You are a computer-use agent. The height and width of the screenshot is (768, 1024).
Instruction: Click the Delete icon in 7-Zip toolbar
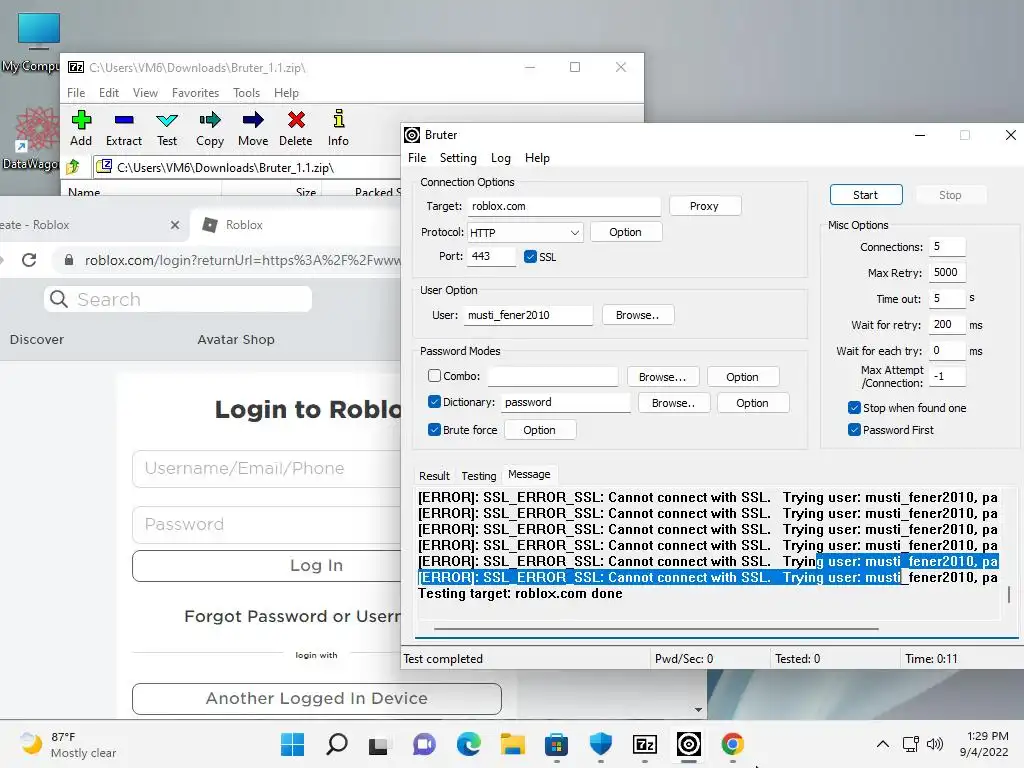pos(296,120)
